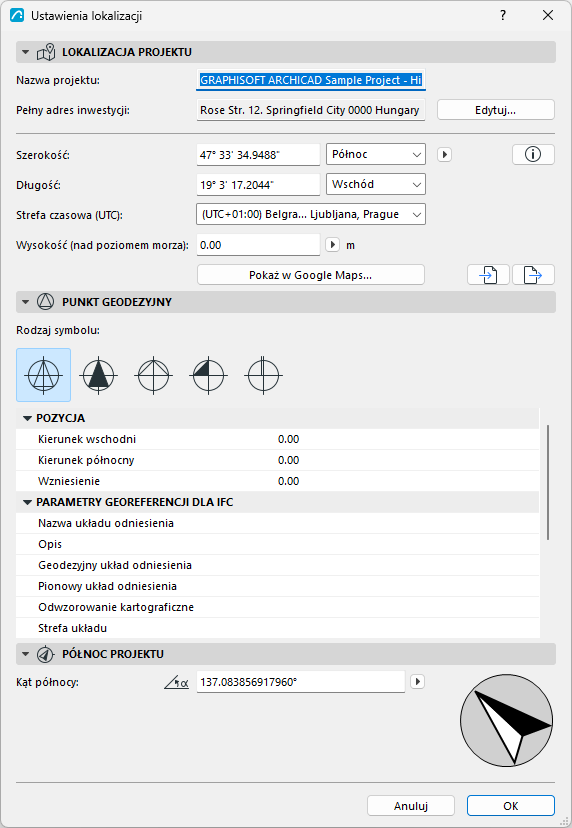Collapse the PÓŁNOC PROJEKTU section
The width and height of the screenshot is (572, 828).
(x=25, y=654)
